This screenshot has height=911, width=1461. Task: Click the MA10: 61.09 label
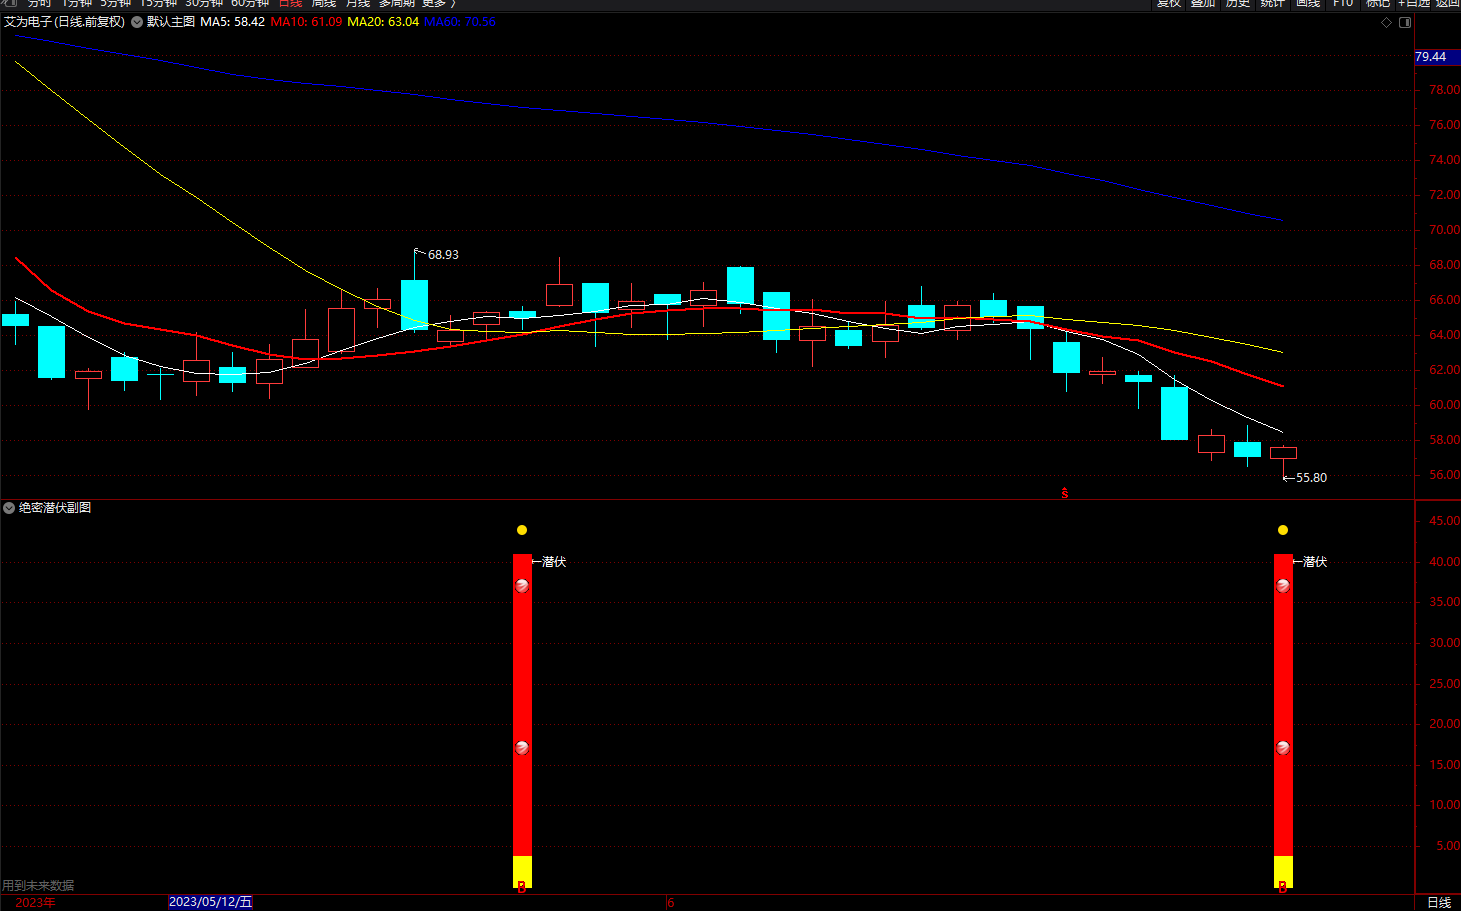tap(306, 22)
